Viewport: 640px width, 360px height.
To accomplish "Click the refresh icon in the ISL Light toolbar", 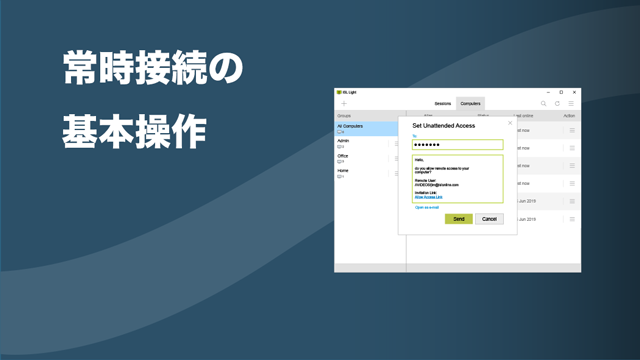I will 557,104.
